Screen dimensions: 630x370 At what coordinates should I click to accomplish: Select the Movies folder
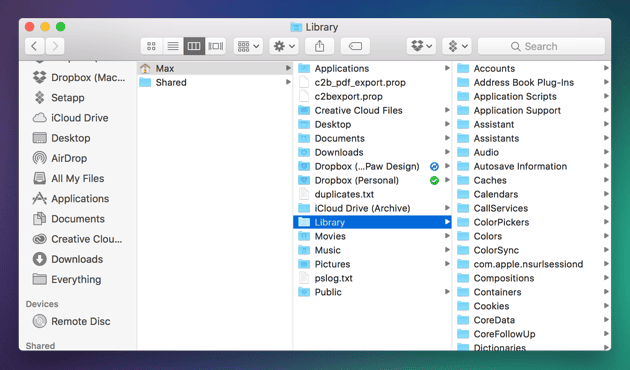(x=372, y=236)
